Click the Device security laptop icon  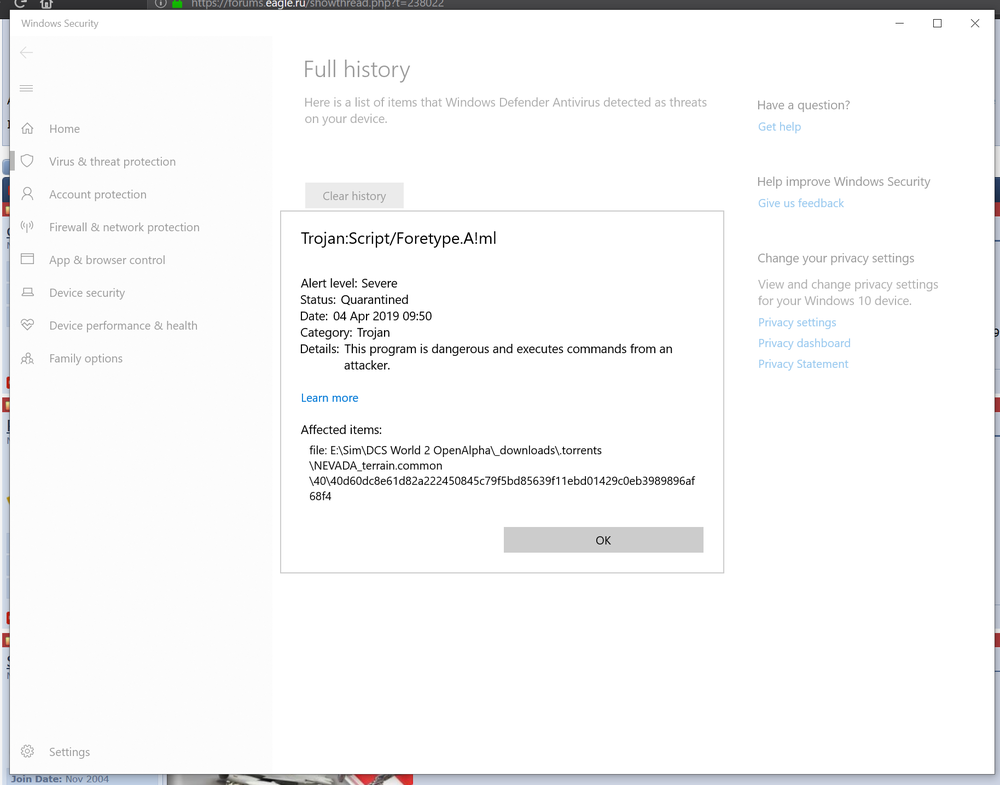[x=27, y=293]
